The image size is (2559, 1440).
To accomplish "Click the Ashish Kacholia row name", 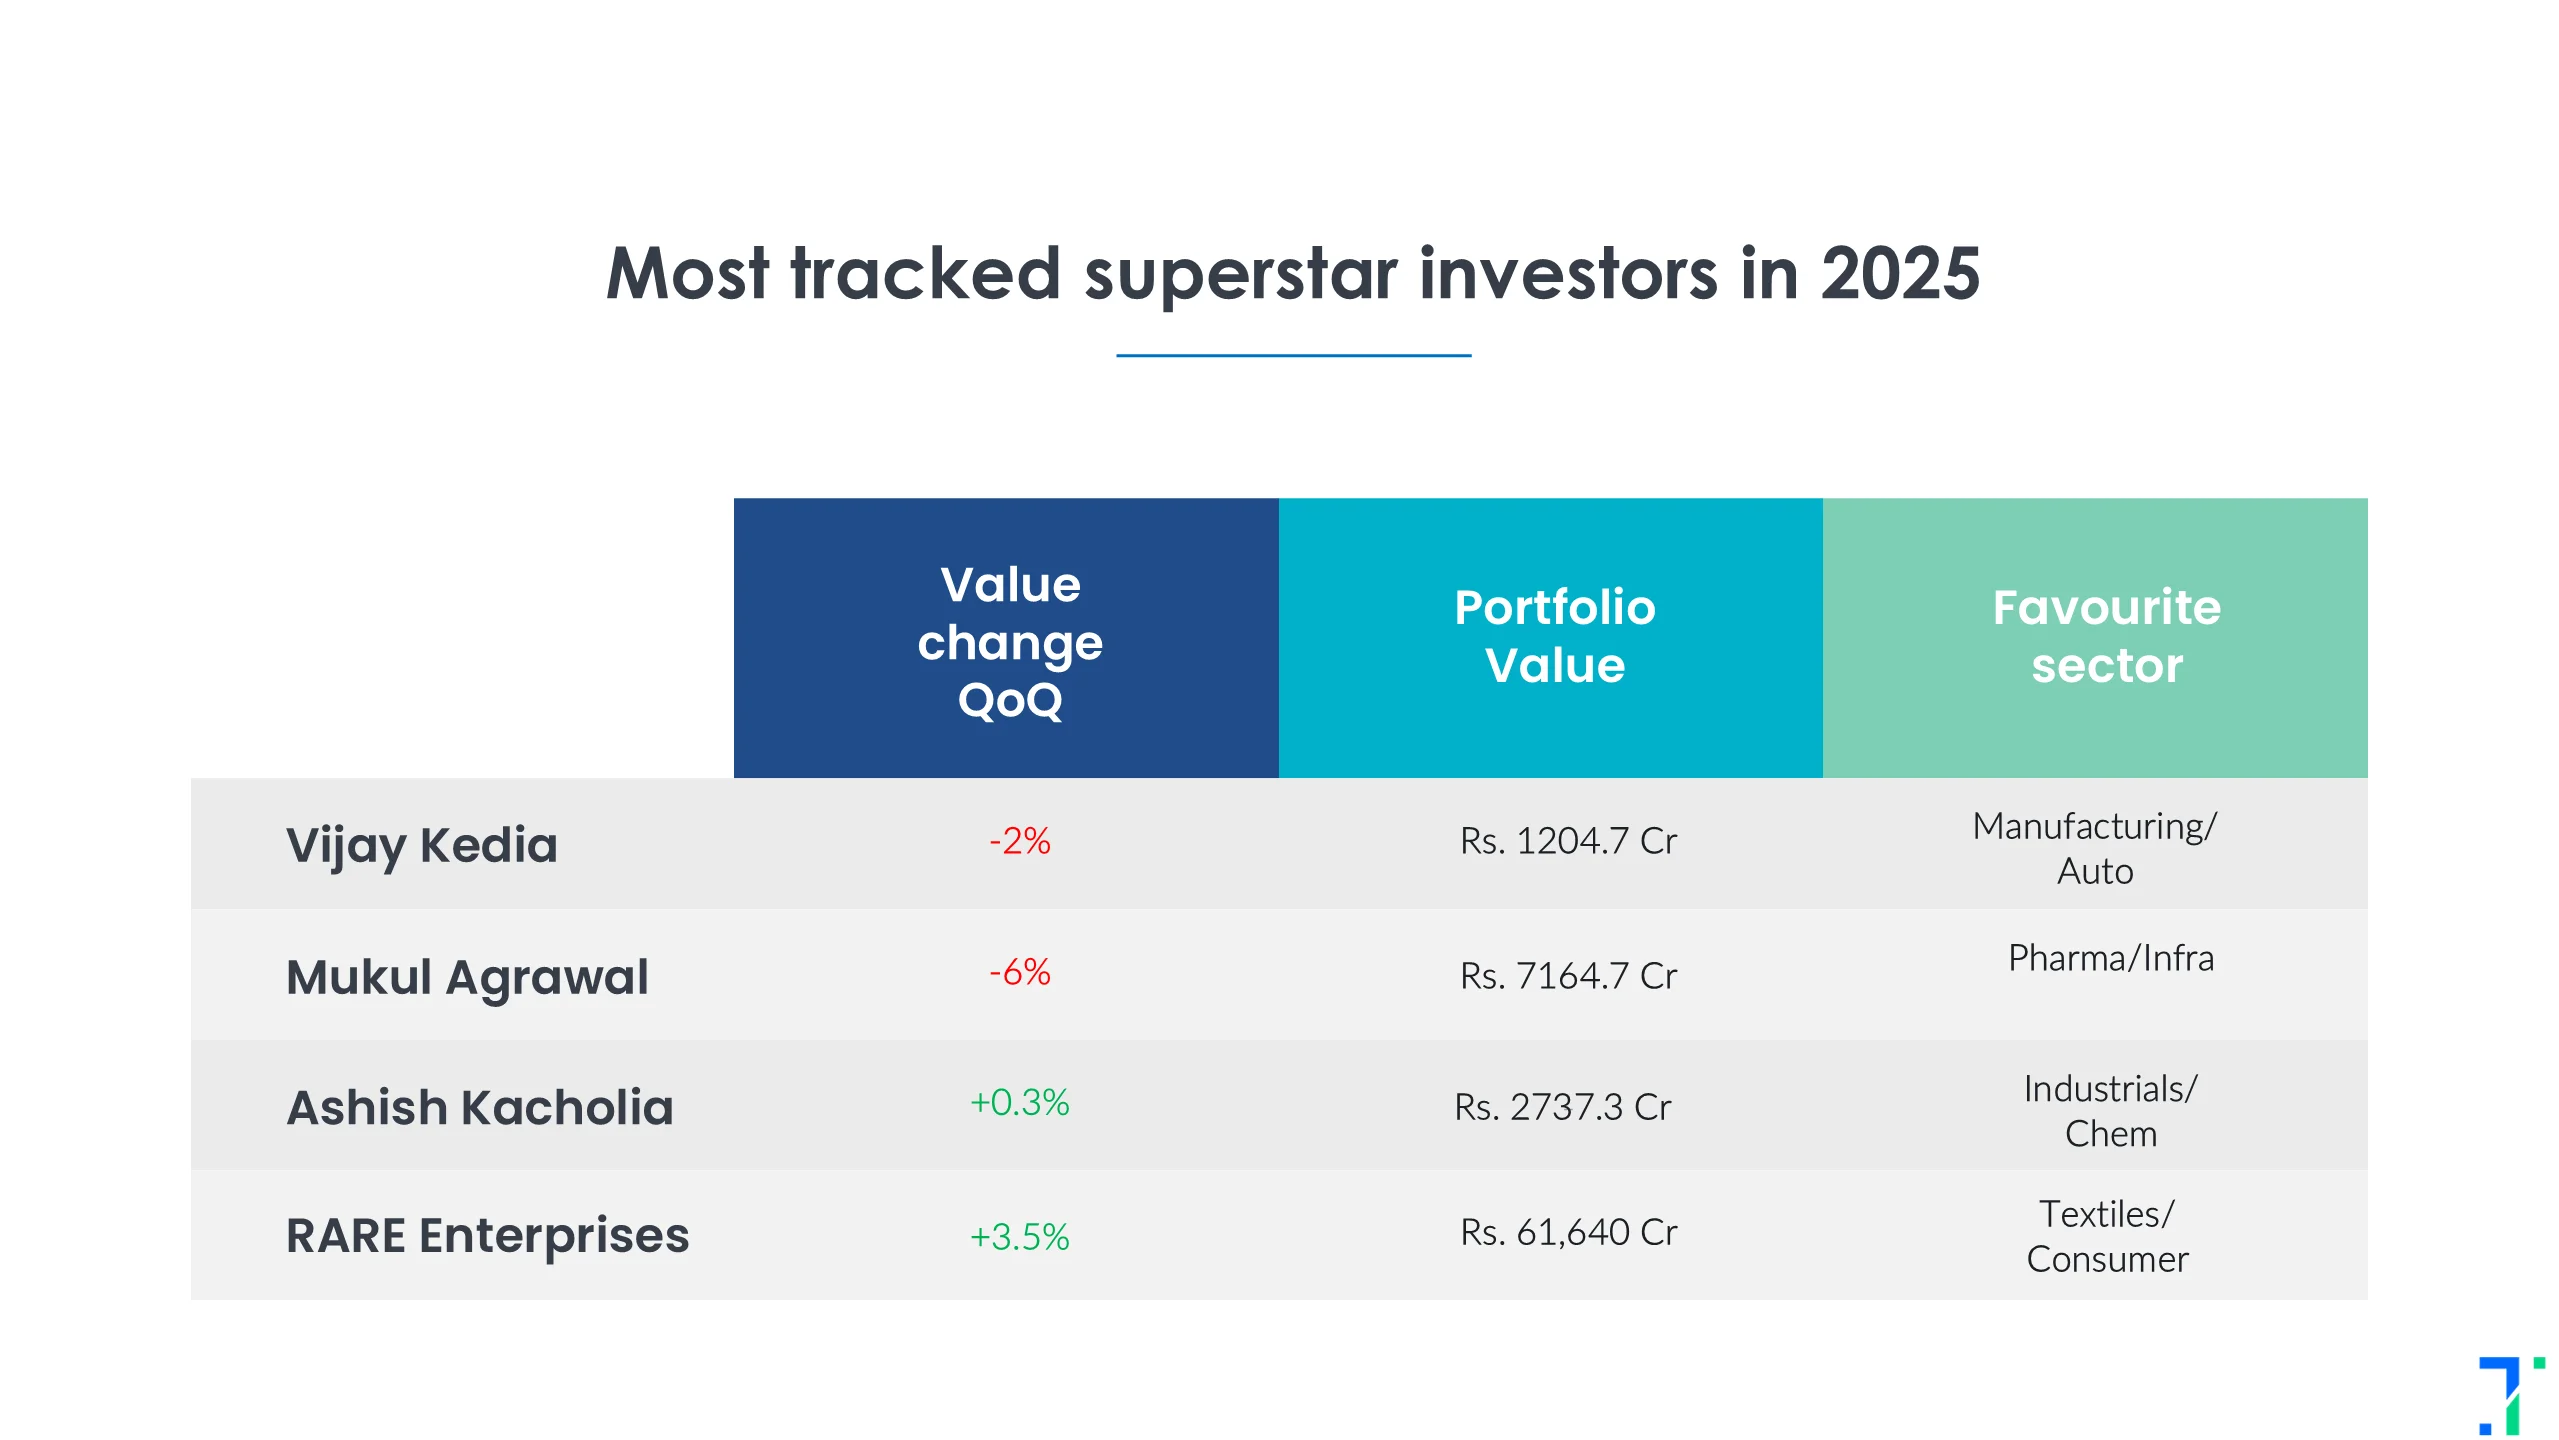I will (x=480, y=1108).
